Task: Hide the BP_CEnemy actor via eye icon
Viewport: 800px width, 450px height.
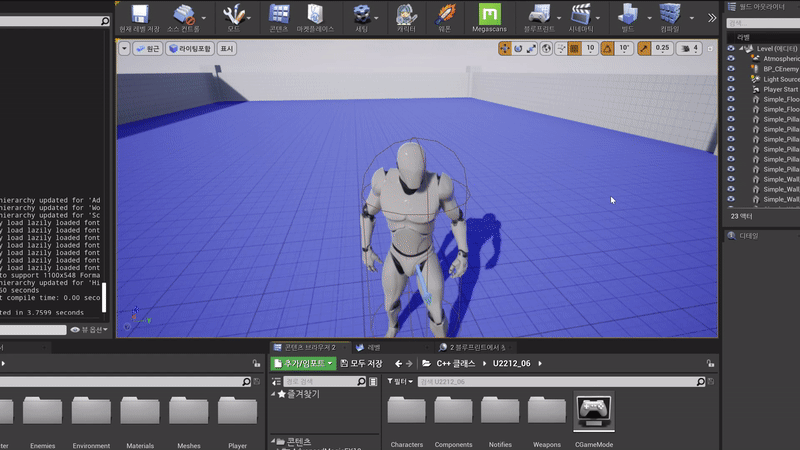Action: coord(731,68)
